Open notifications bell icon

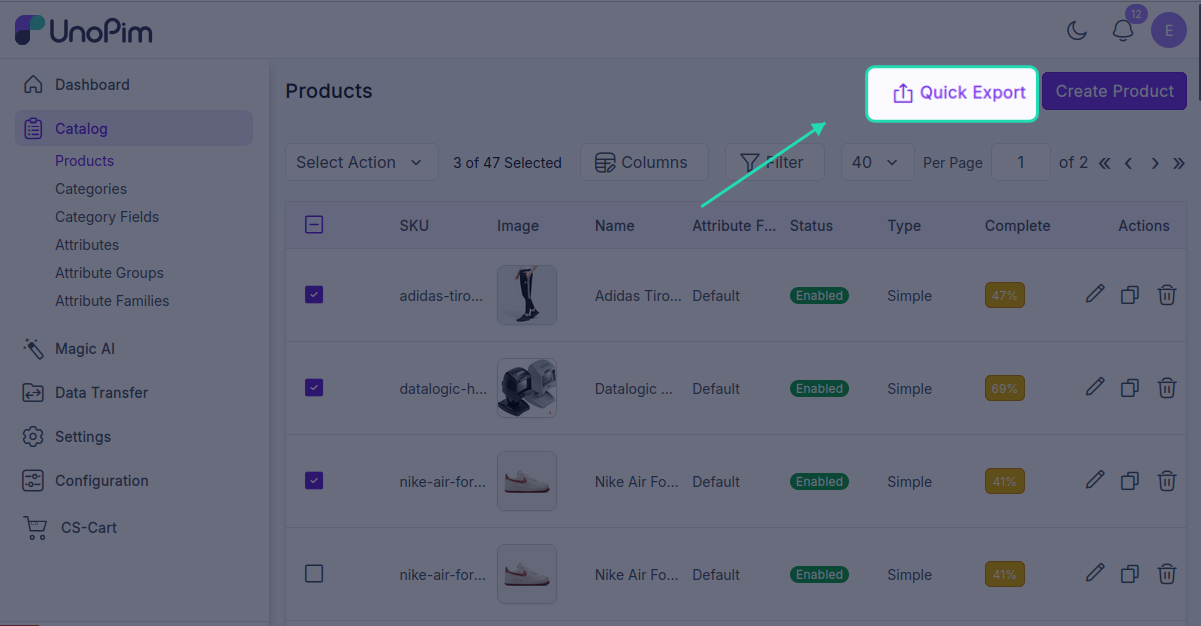[x=1123, y=31]
